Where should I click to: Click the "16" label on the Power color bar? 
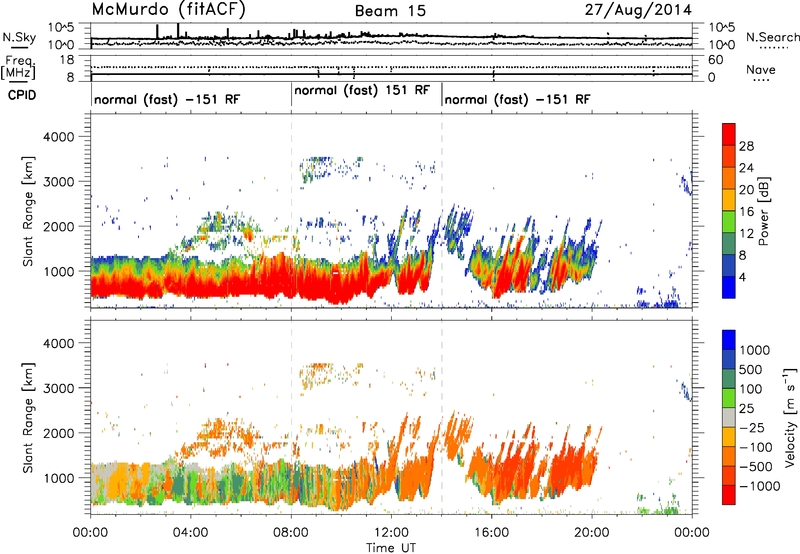746,212
